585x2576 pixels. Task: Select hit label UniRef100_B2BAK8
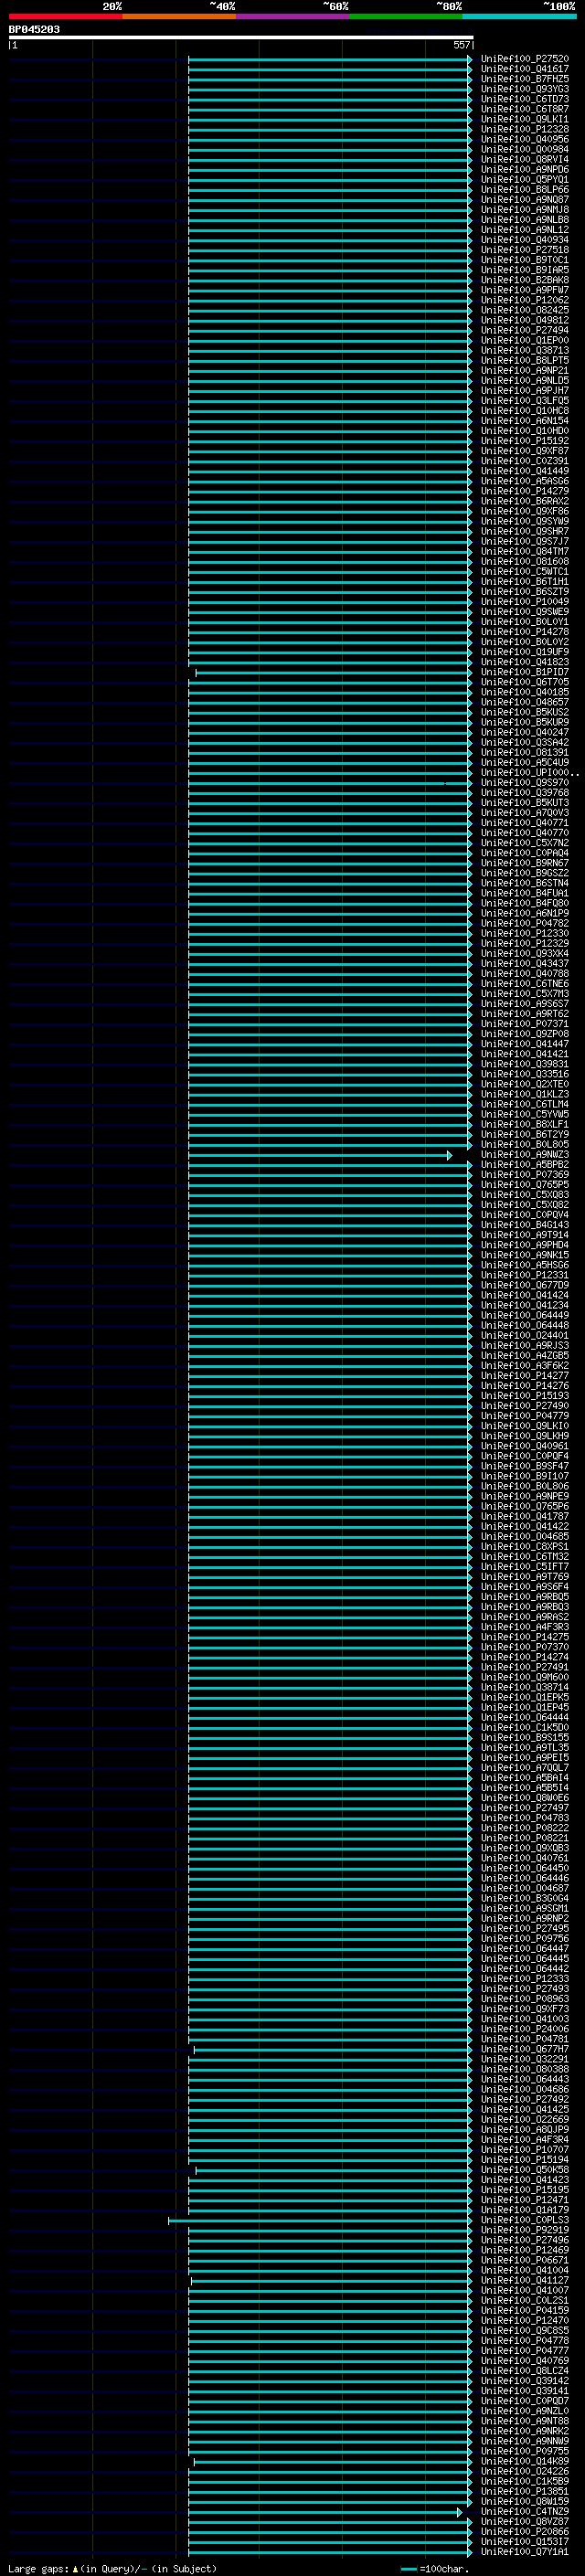524,280
